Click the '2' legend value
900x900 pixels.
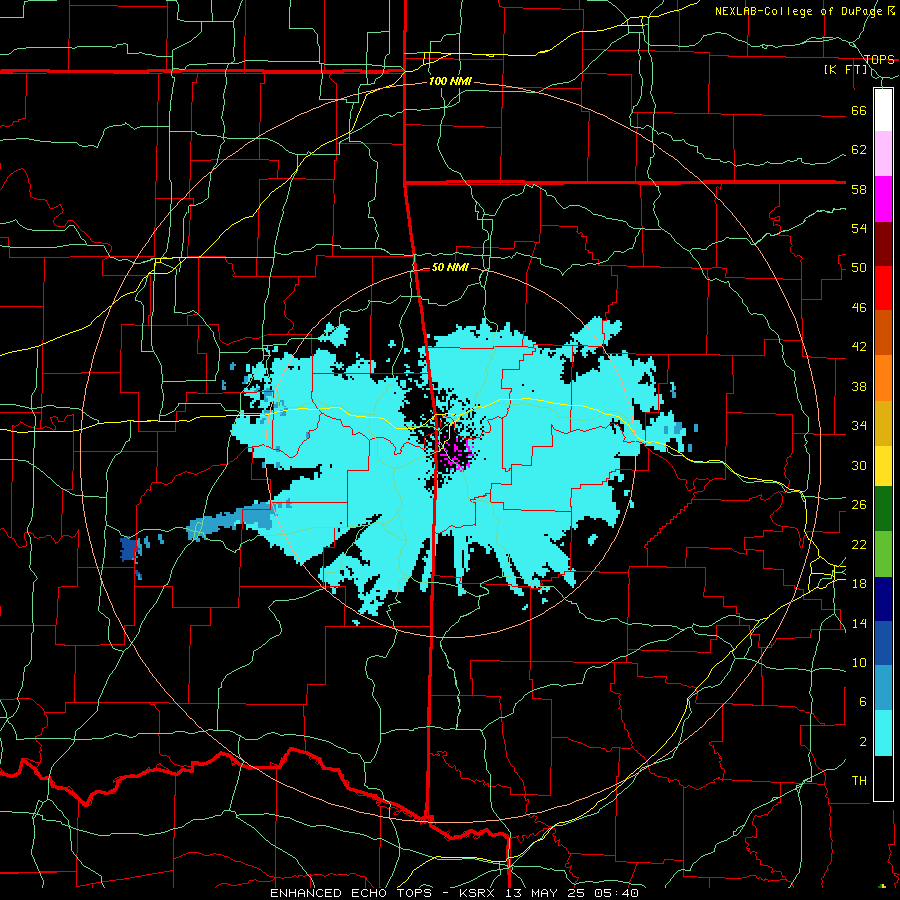point(863,742)
